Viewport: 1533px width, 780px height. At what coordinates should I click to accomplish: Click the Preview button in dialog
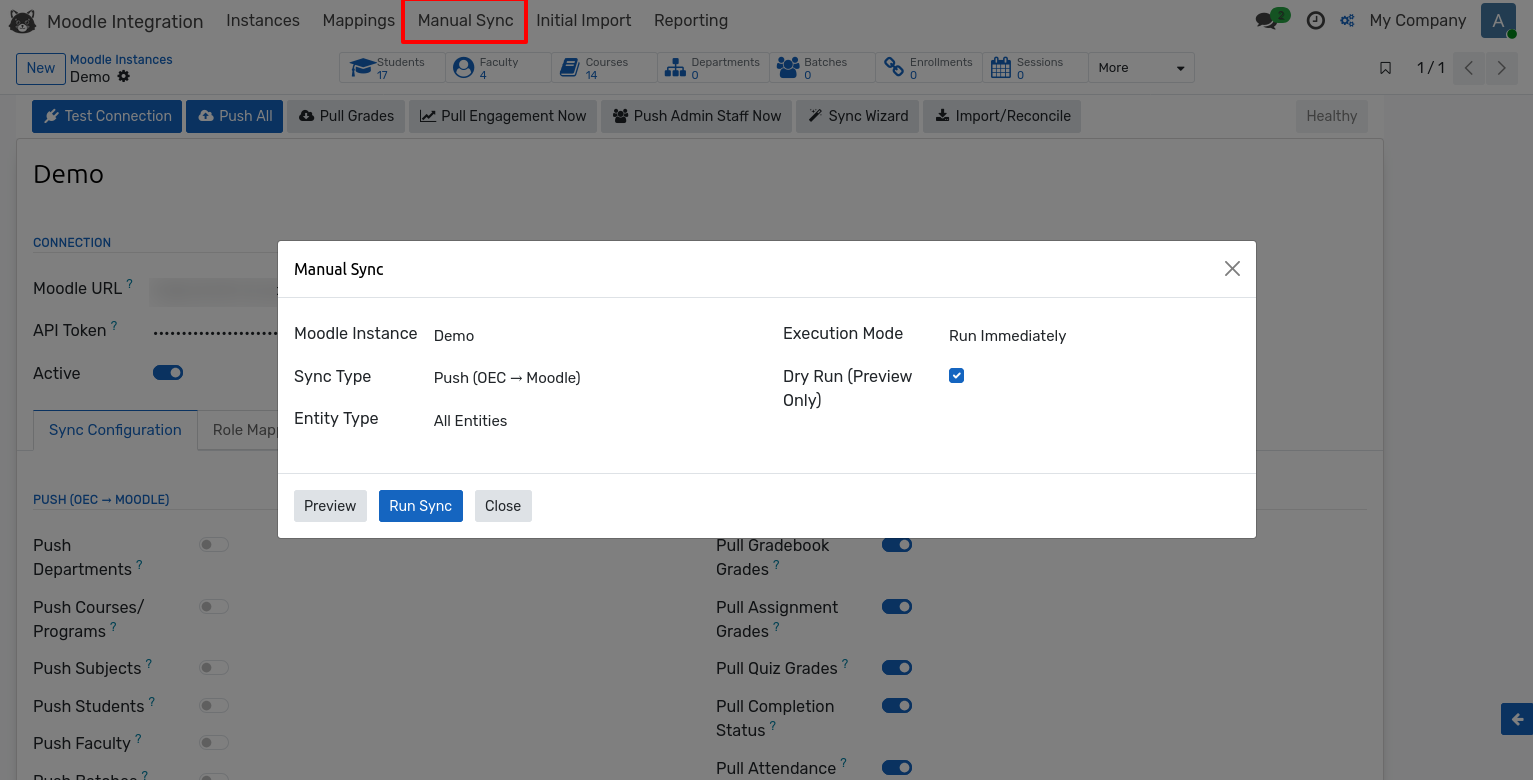[x=330, y=506]
